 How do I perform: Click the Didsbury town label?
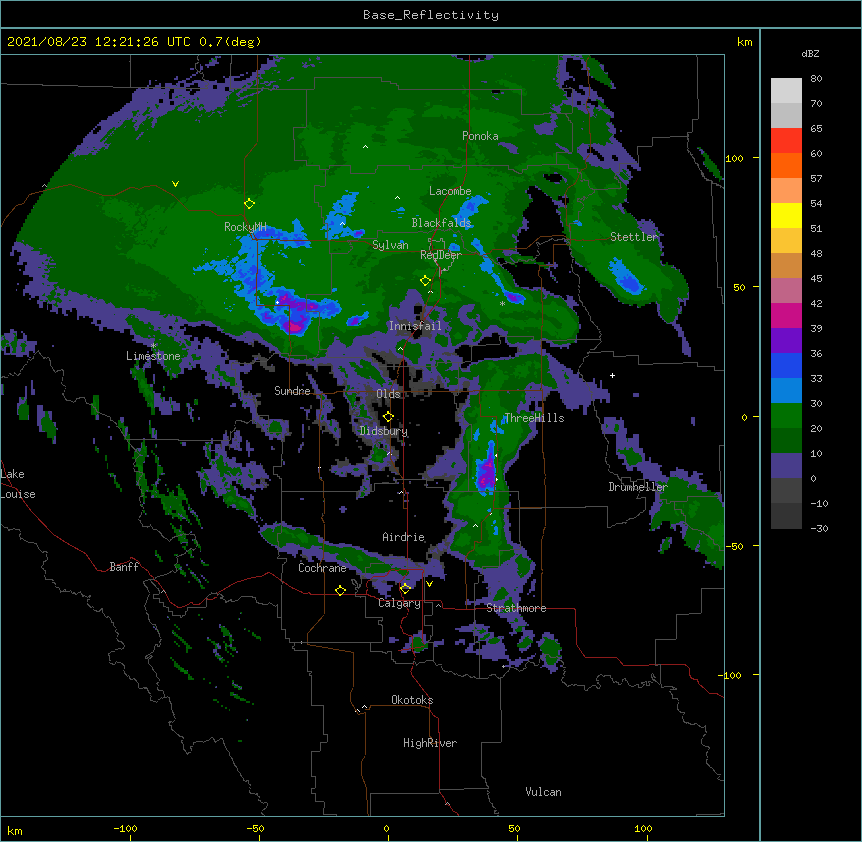pos(383,431)
